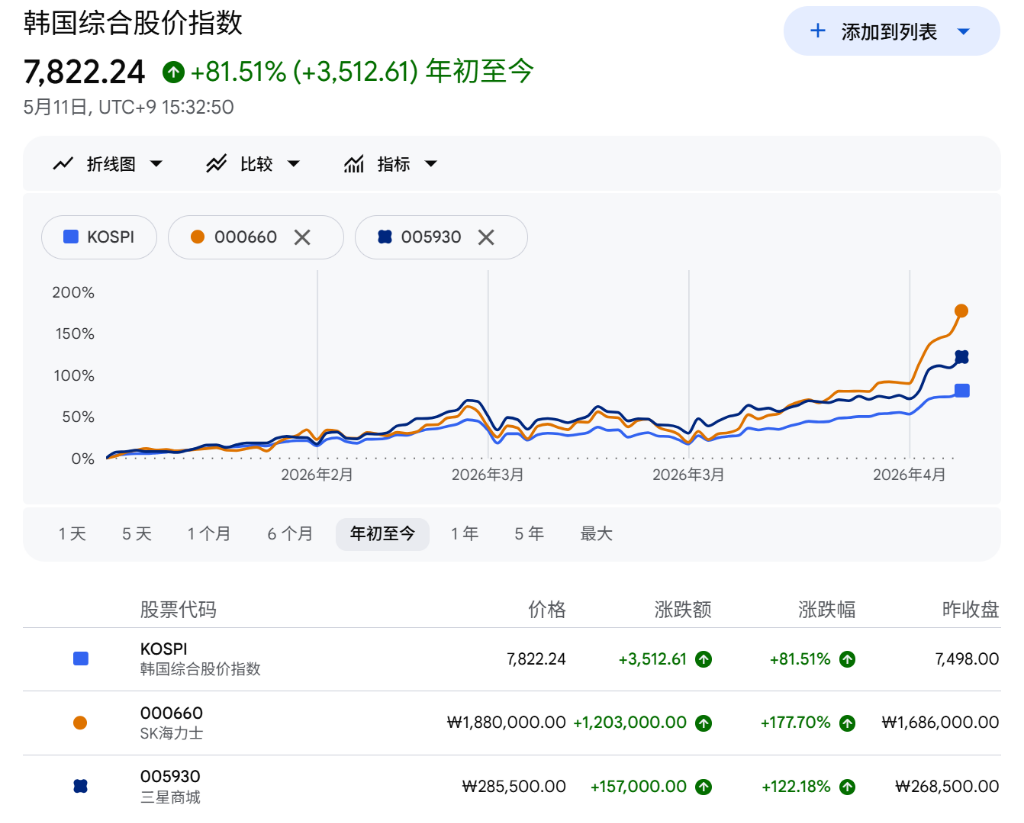Viewport: 1024px width, 823px height.
Task: Click the 昨收盘 column header
Action: pyautogui.click(x=970, y=609)
